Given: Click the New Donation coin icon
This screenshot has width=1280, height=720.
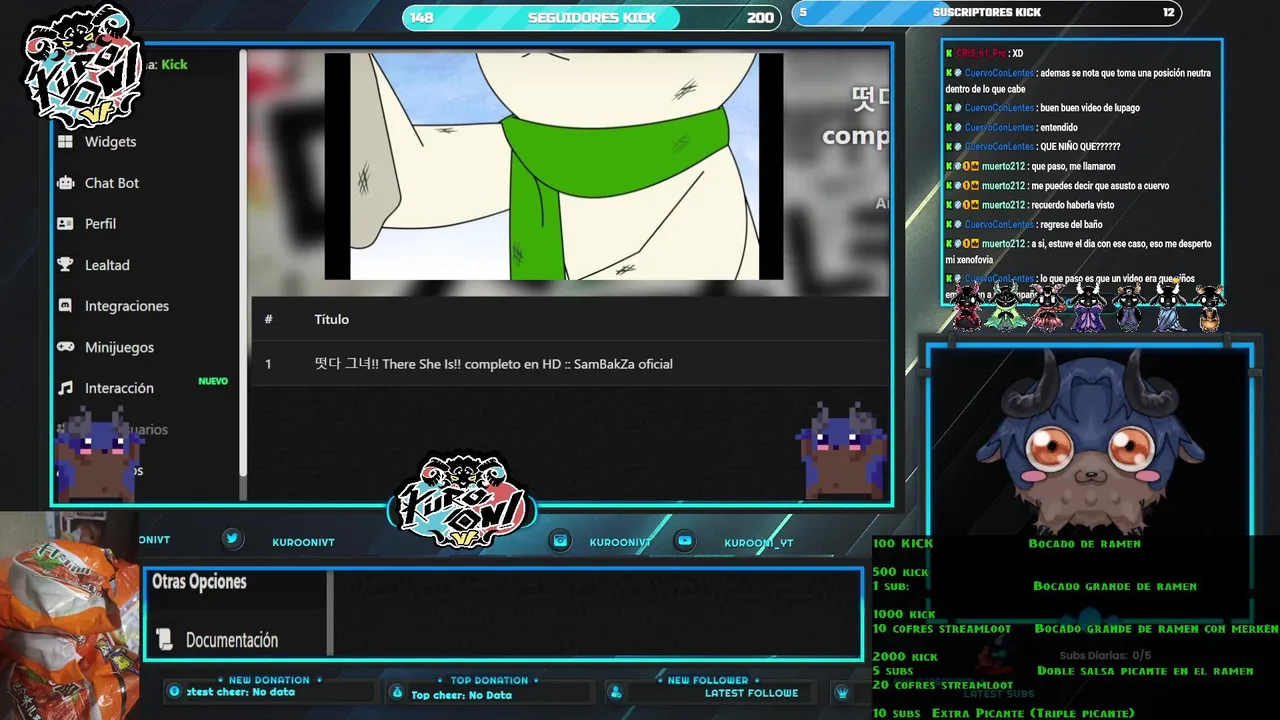Looking at the screenshot, I should click(175, 691).
